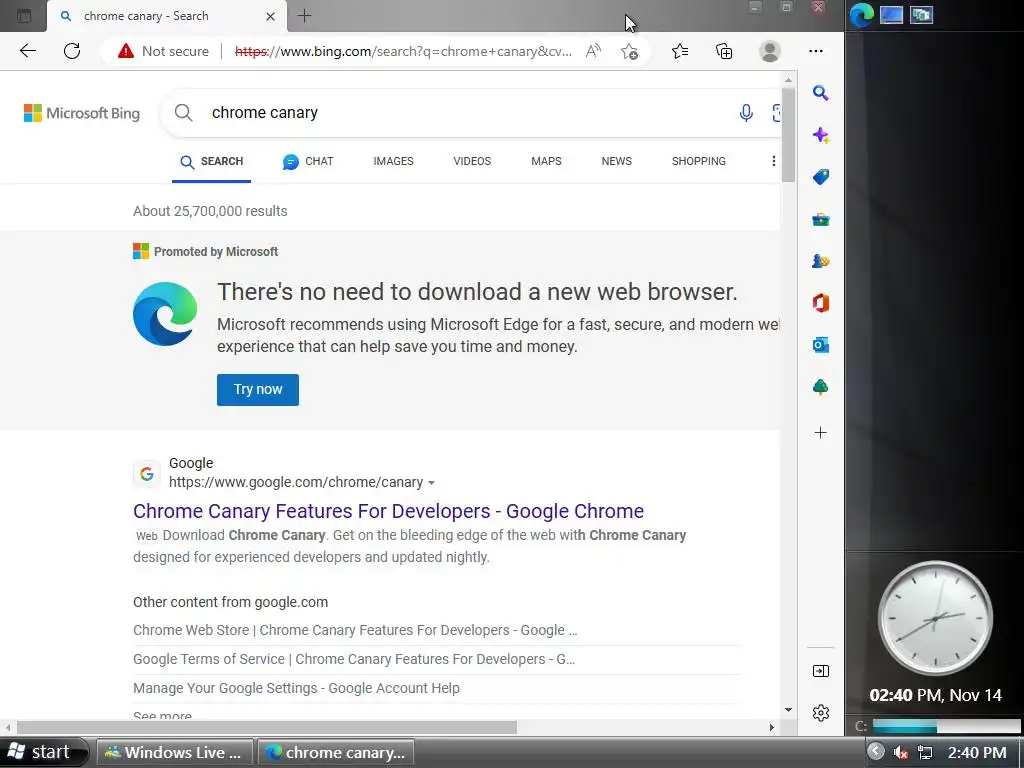Open the Not secure warning icon
Image resolution: width=1024 pixels, height=768 pixels.
(125, 51)
